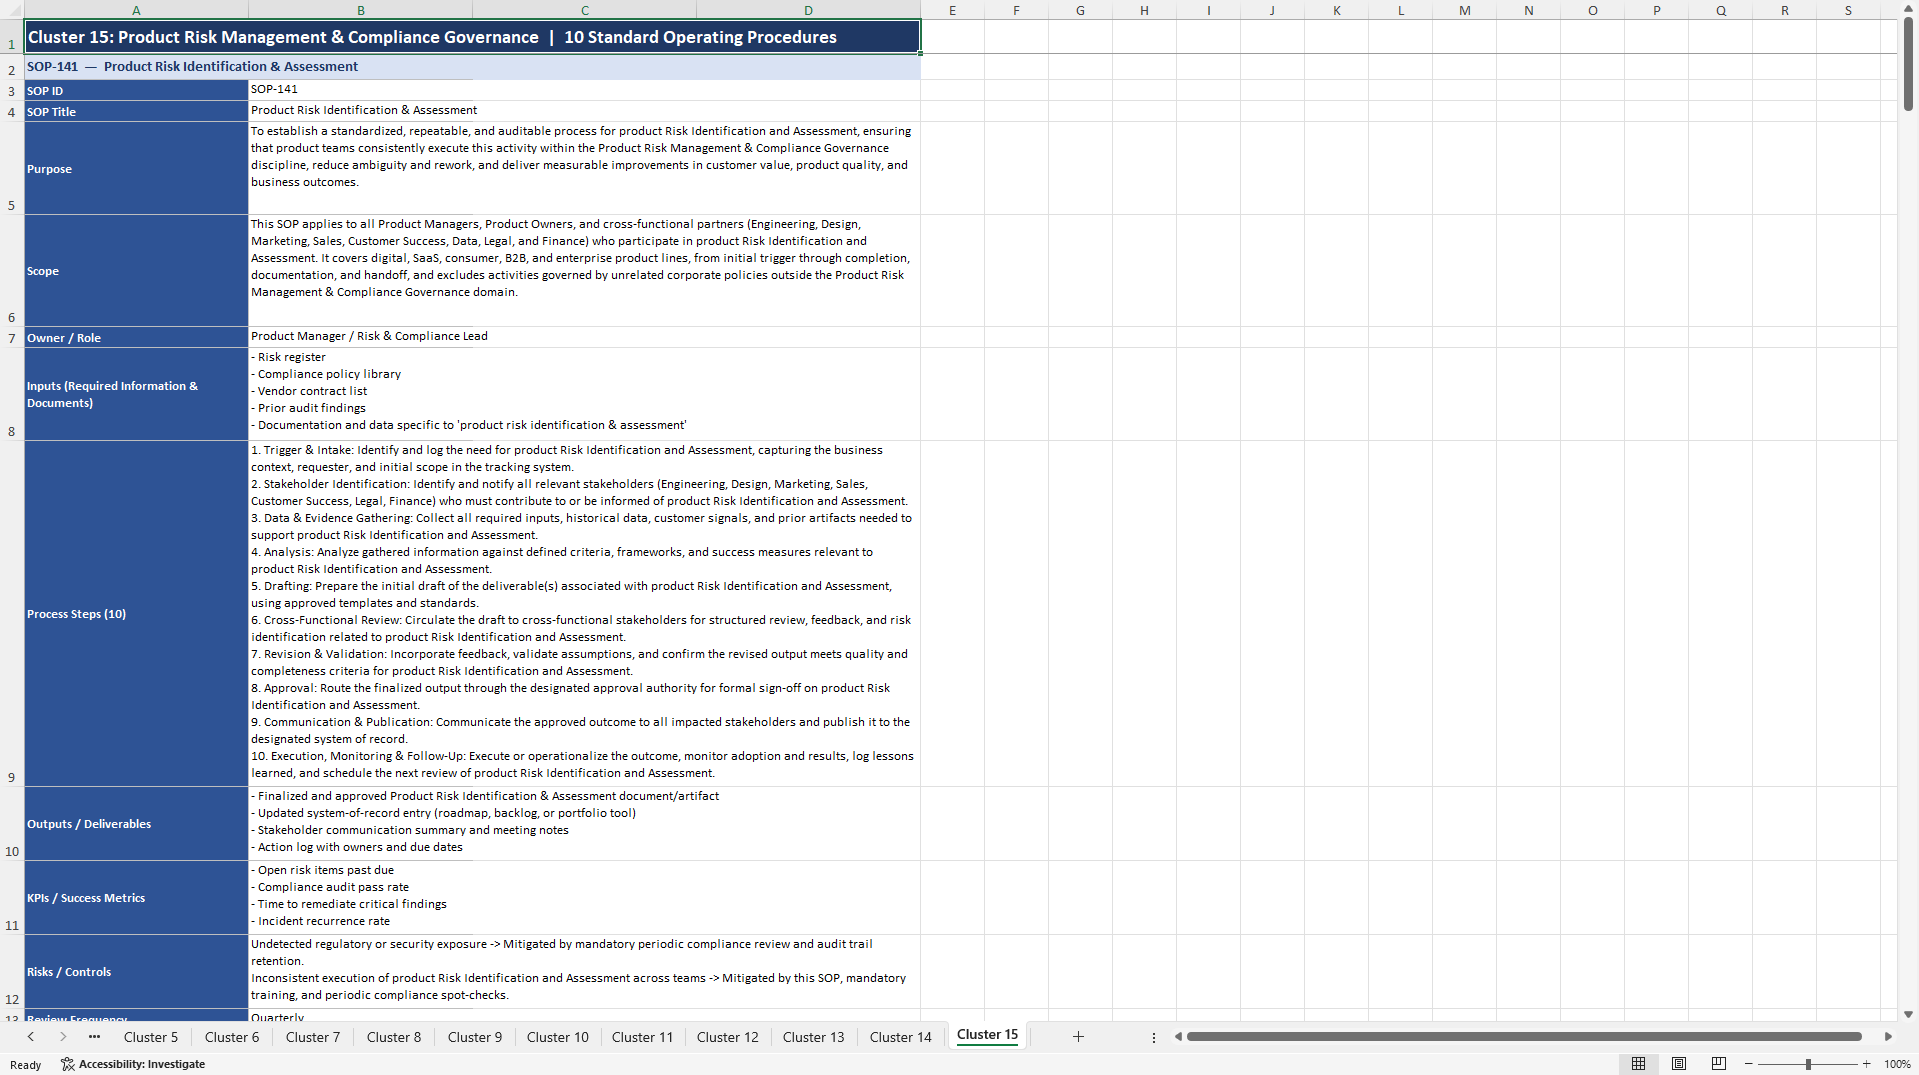Zoom out with minus button

tap(1748, 1064)
